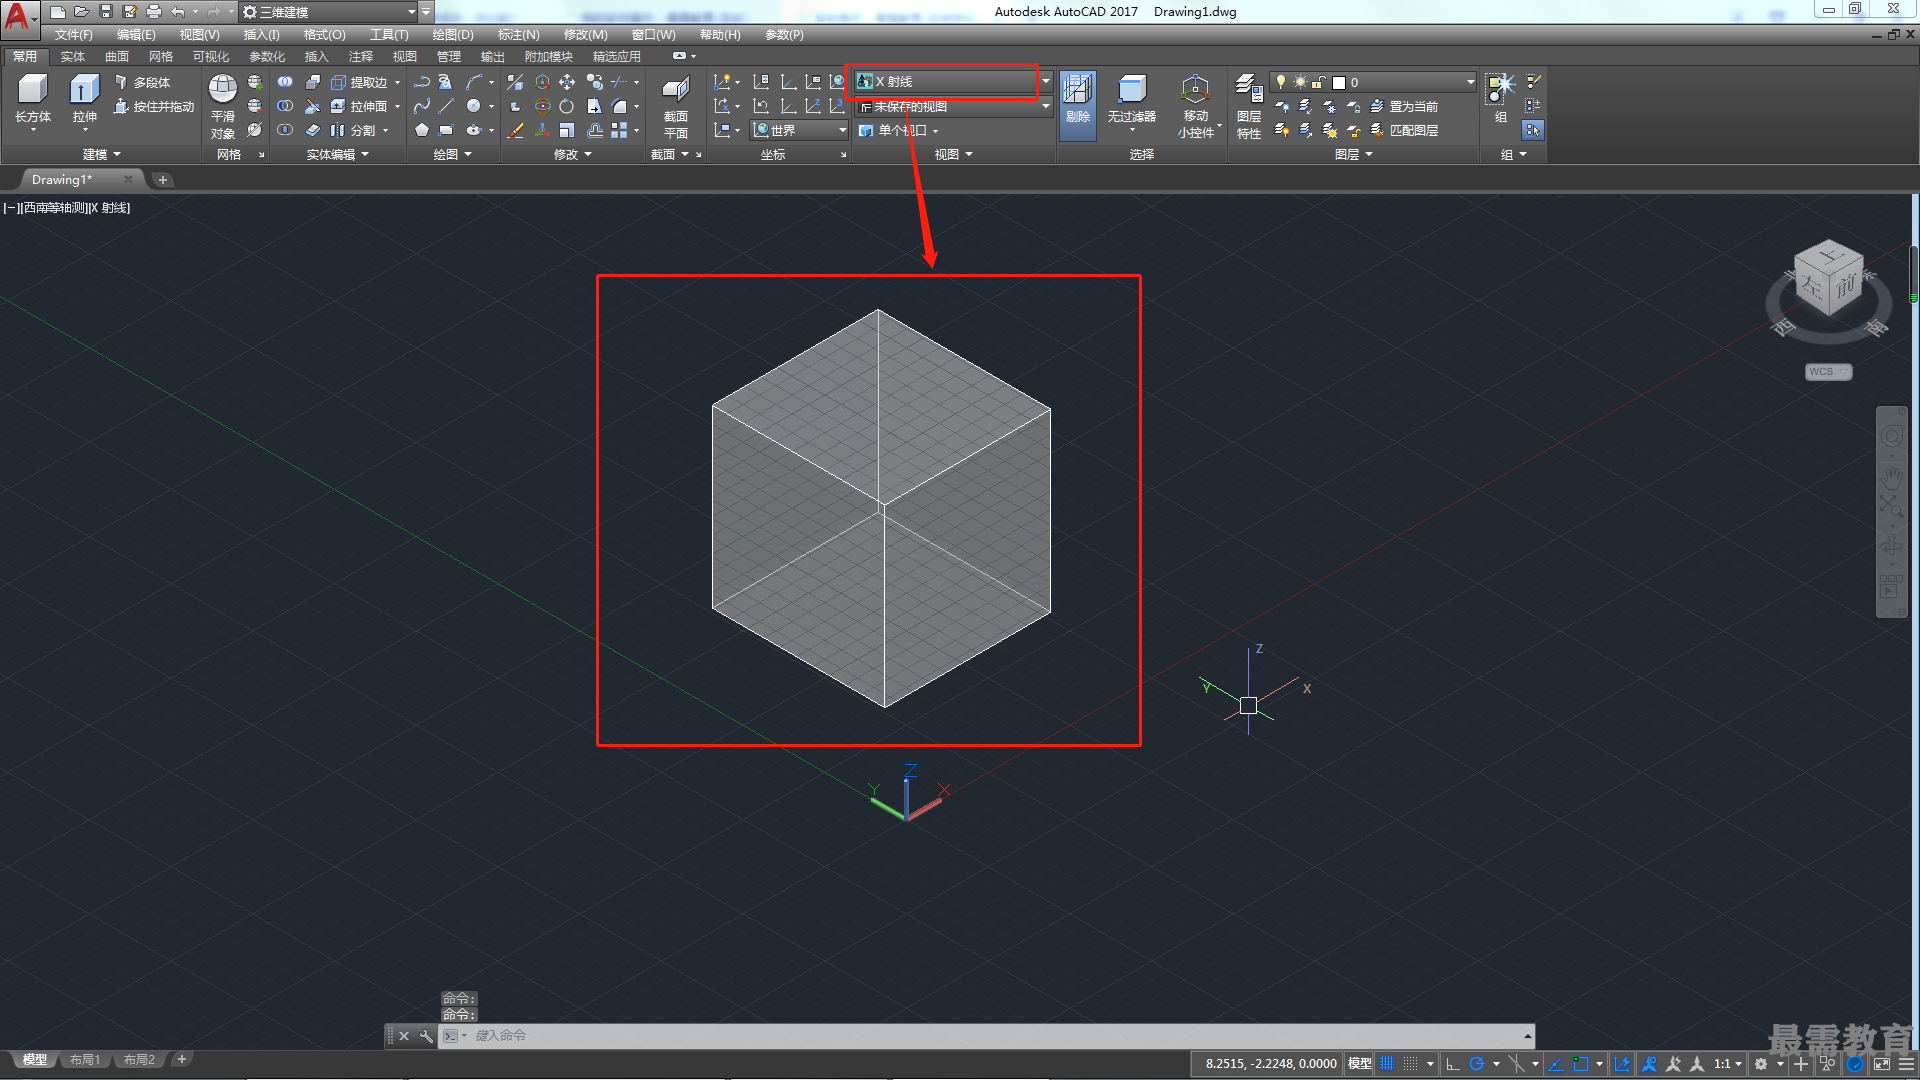Click the layer 0 color swatch
Image resolution: width=1920 pixels, height=1080 pixels.
coord(1339,82)
